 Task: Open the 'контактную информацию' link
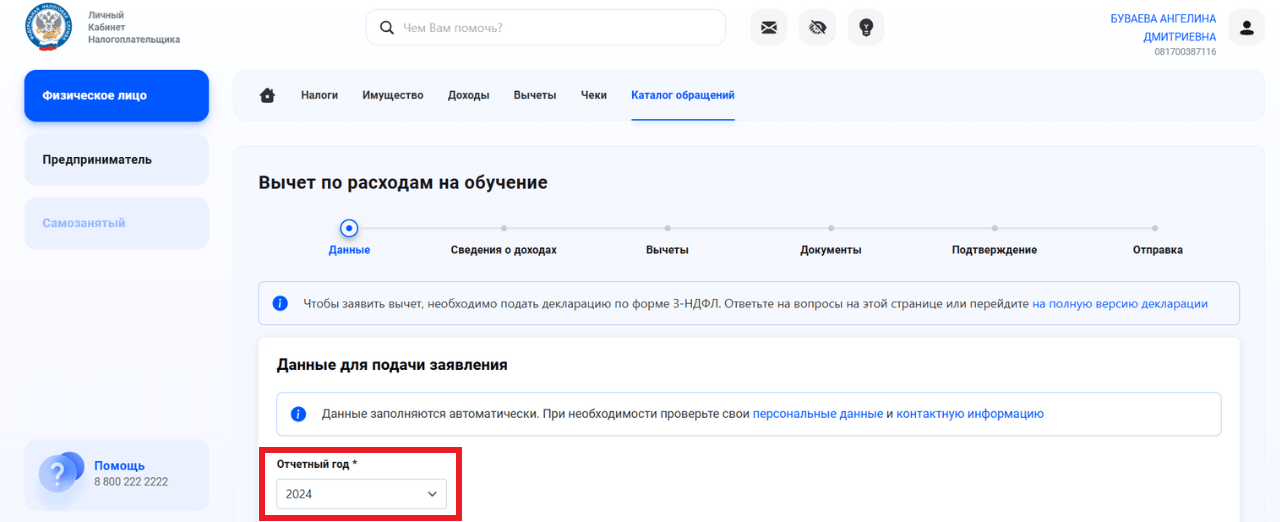970,414
